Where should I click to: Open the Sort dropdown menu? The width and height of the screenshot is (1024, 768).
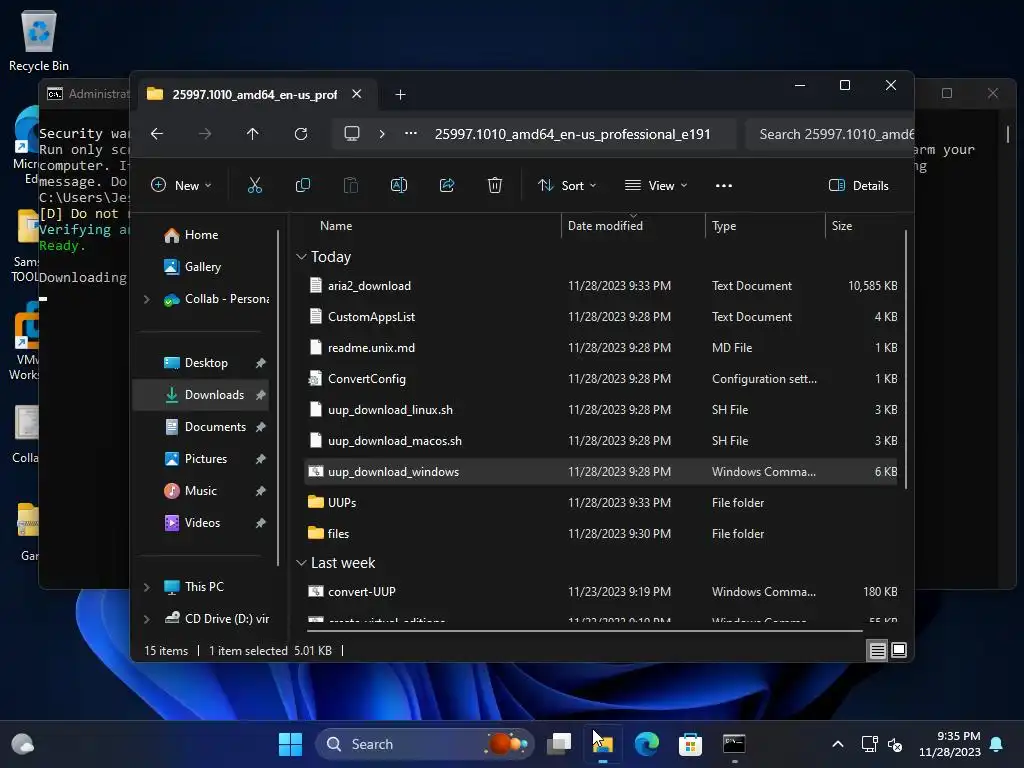(x=566, y=185)
